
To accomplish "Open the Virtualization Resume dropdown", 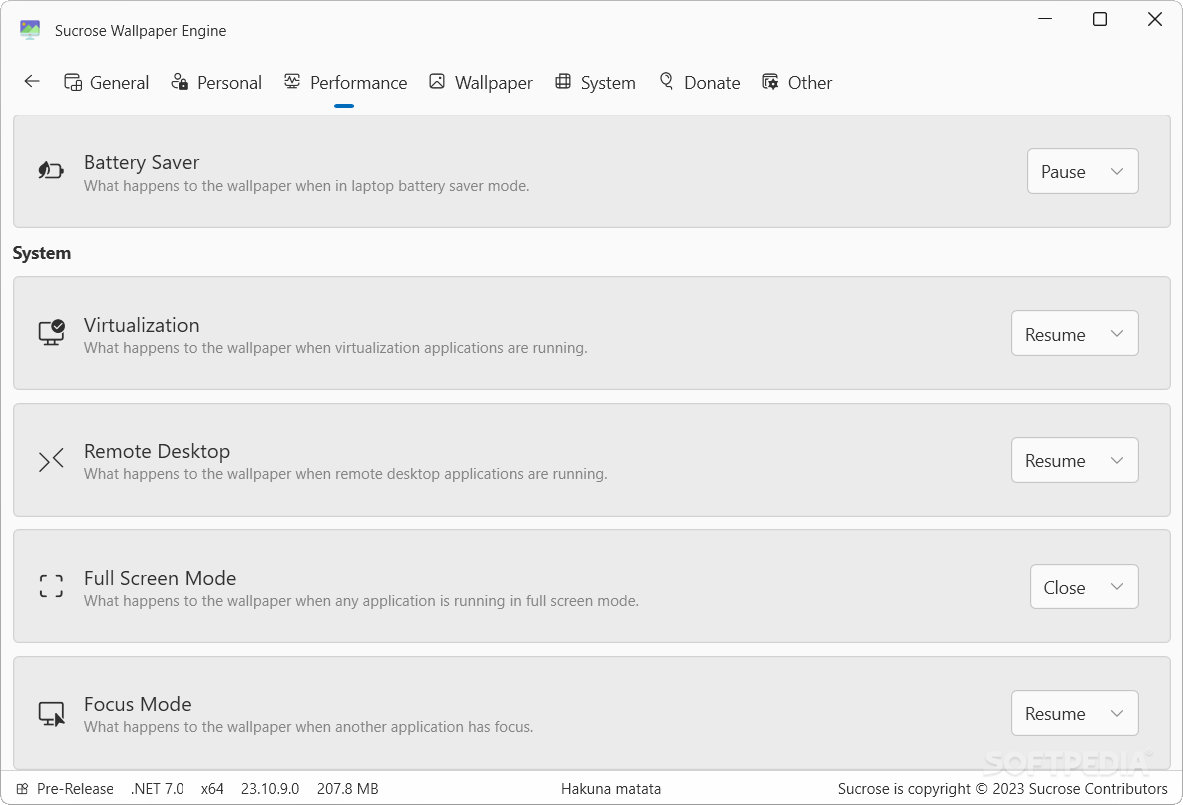I will tap(1074, 333).
